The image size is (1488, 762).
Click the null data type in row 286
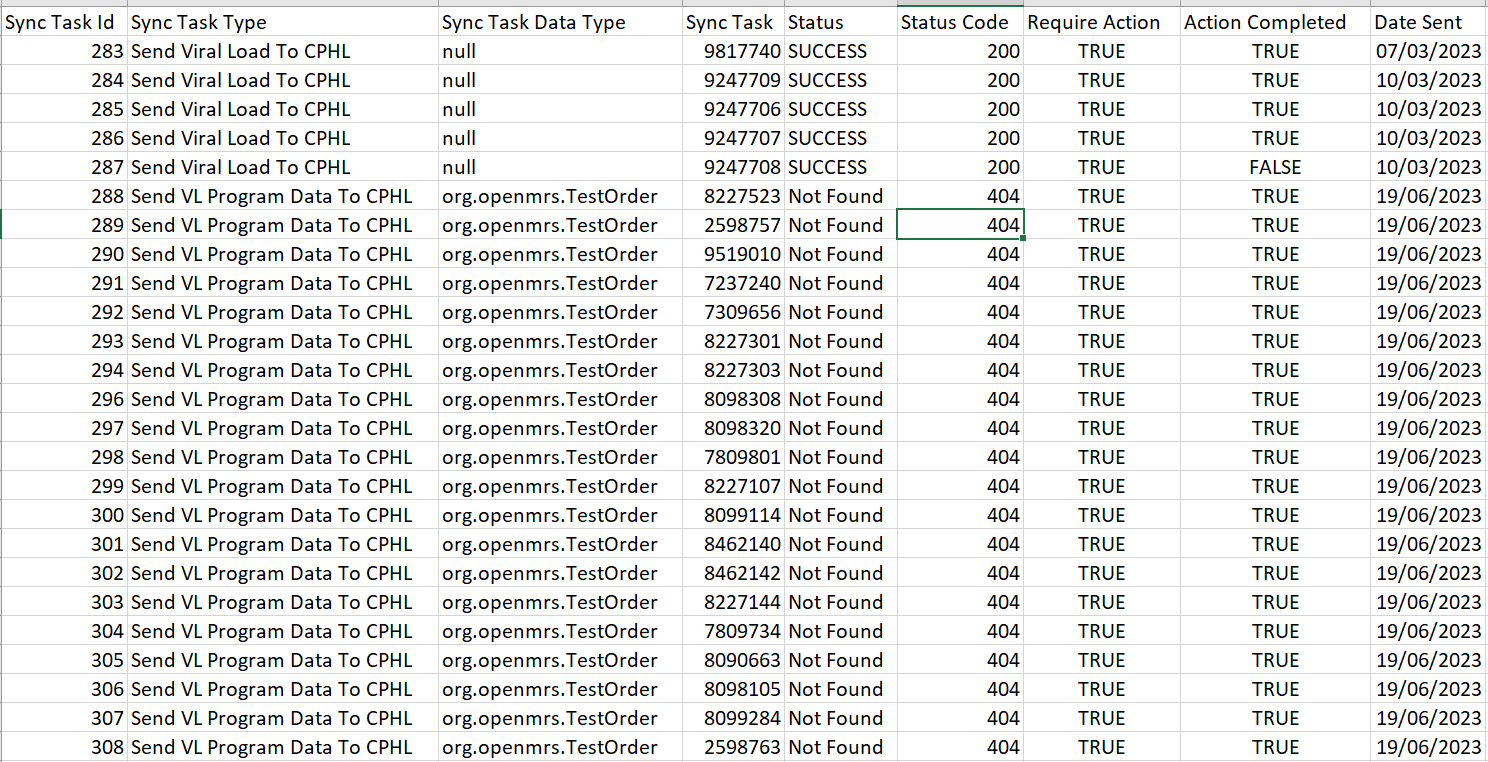[560, 138]
